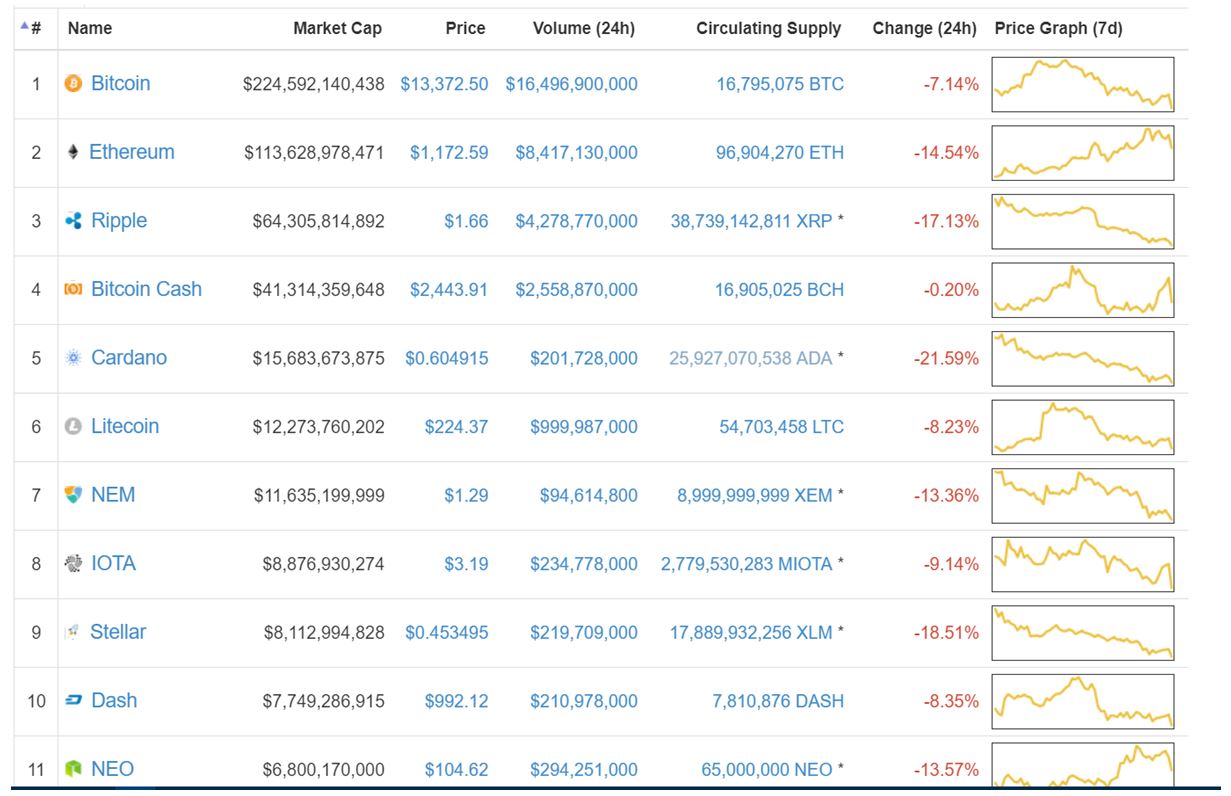Sort ascending by rank number arrow
Image resolution: width=1231 pixels, height=796 pixels.
click(x=24, y=27)
